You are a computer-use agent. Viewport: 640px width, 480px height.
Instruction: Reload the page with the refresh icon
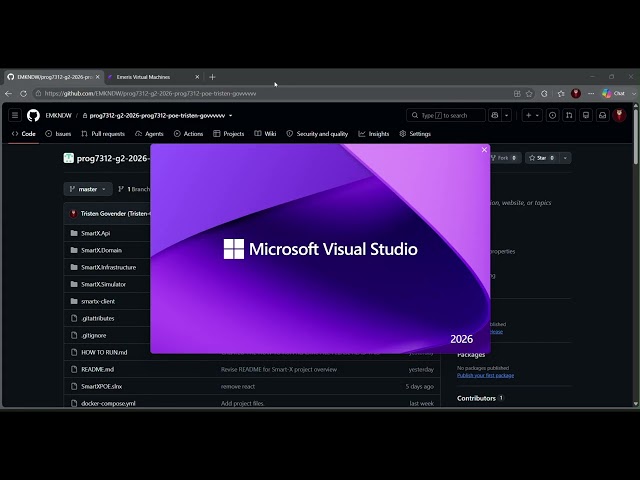24,93
